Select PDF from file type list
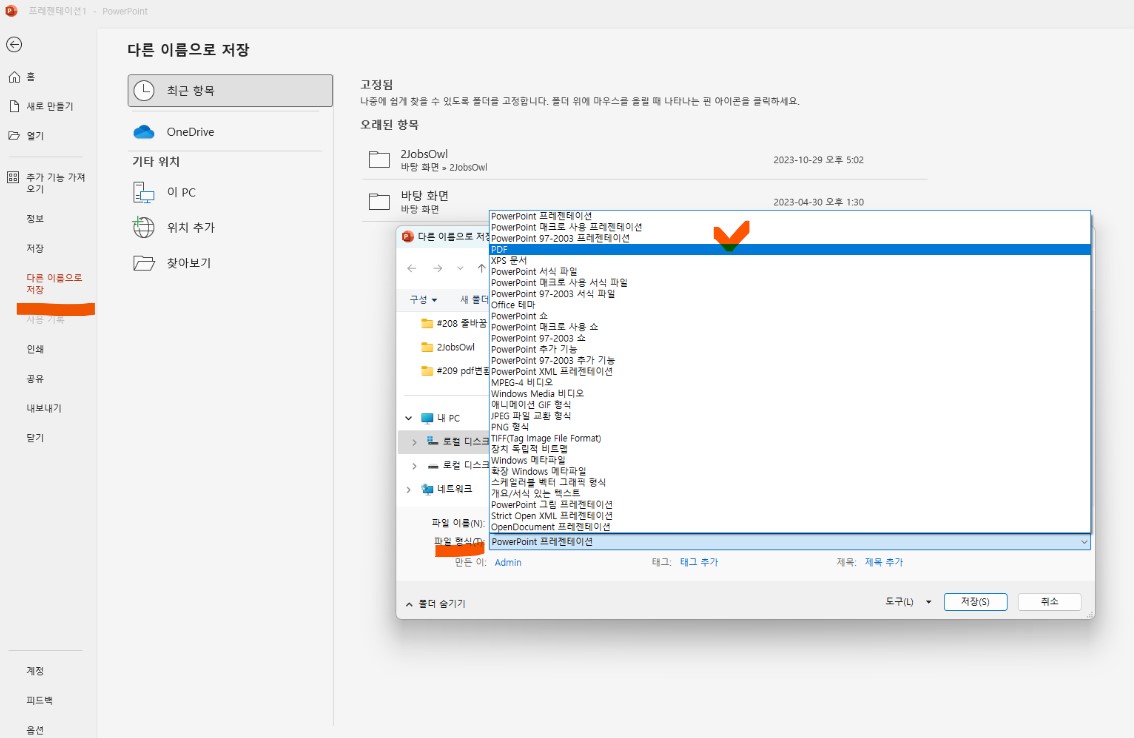Viewport: 1134px width, 738px height. pyautogui.click(x=790, y=250)
